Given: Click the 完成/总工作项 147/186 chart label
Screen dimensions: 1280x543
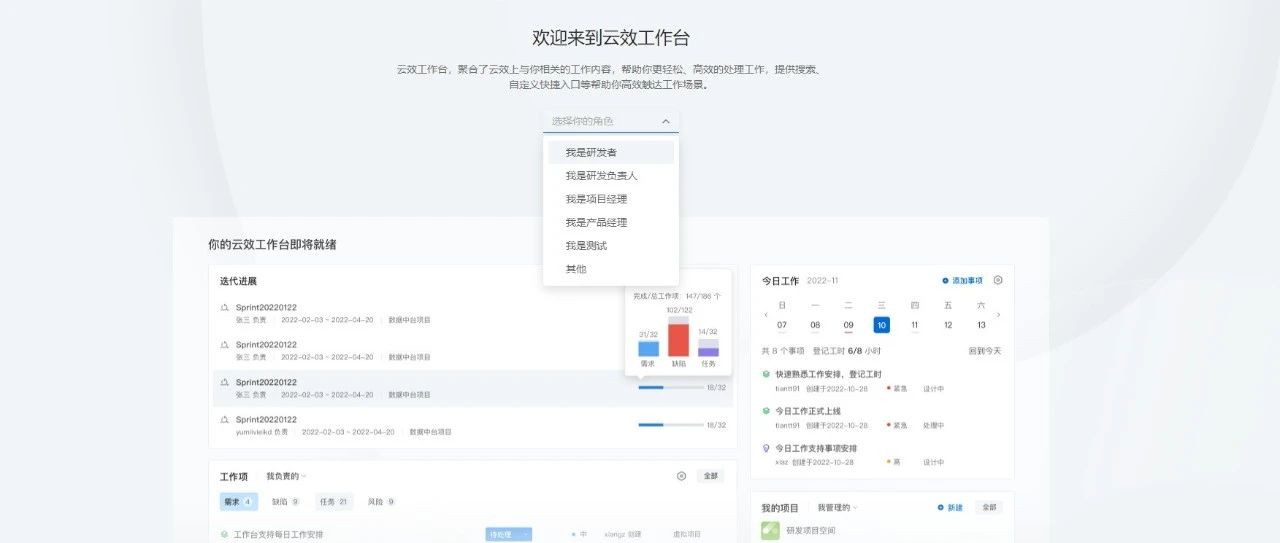Looking at the screenshot, I should (x=677, y=296).
